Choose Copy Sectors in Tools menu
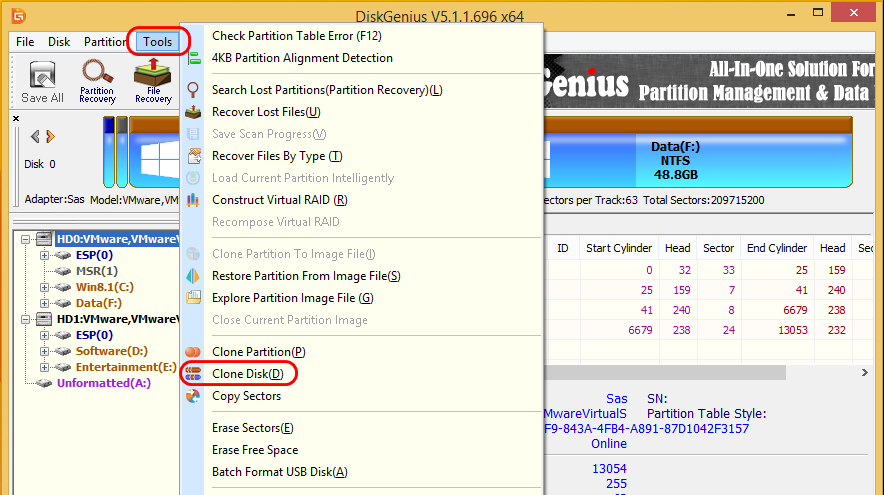The width and height of the screenshot is (884, 495). click(246, 396)
